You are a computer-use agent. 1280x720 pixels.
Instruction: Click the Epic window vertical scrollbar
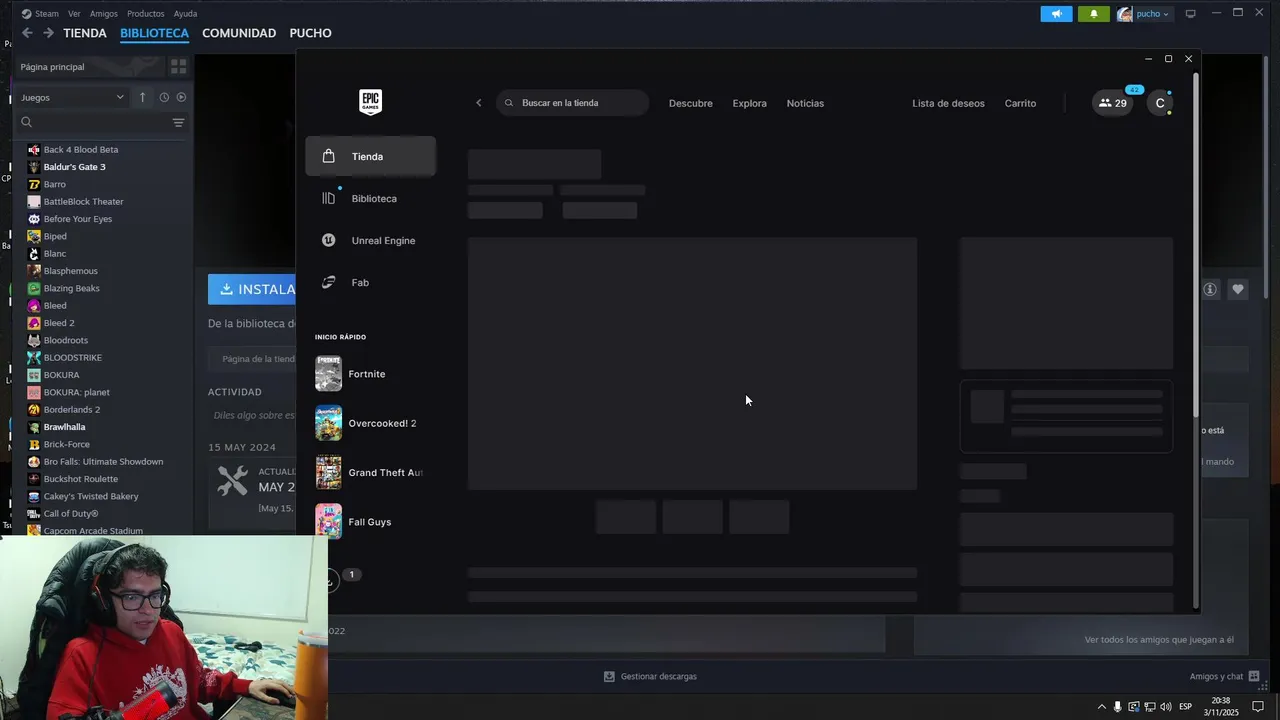[1196, 245]
